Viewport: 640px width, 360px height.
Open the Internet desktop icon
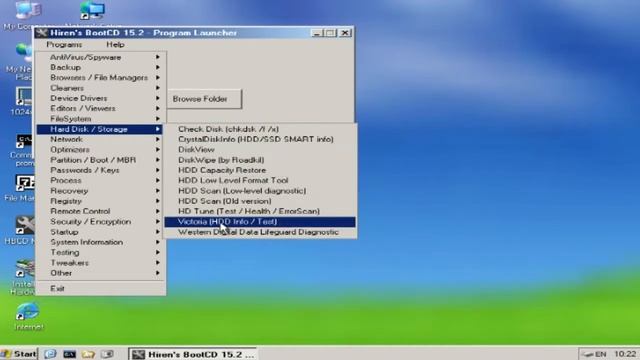pyautogui.click(x=28, y=316)
